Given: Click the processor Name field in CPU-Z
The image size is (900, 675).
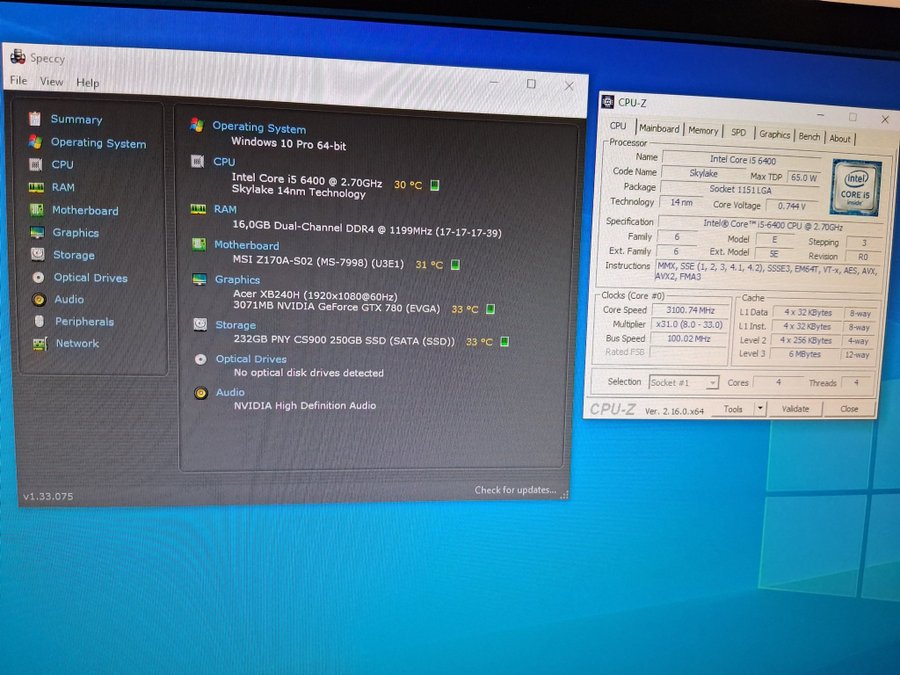Looking at the screenshot, I should [x=743, y=160].
